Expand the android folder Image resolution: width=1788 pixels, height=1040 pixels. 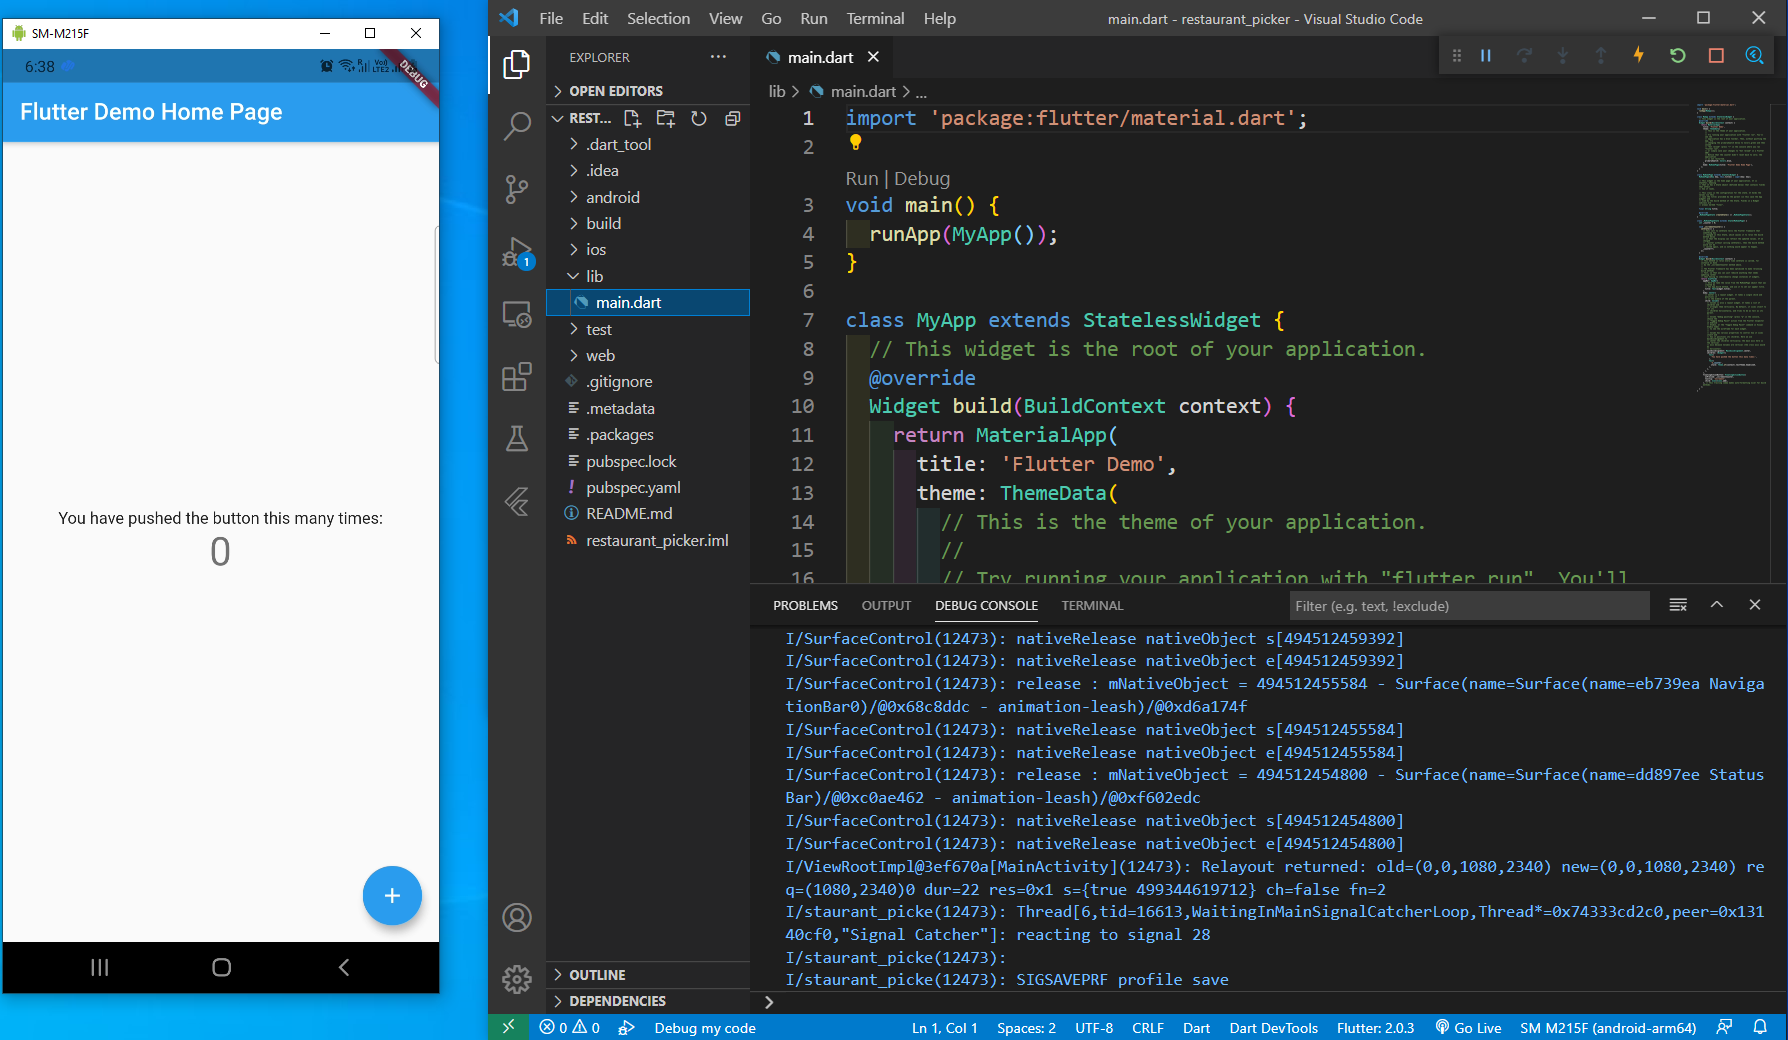(648, 197)
